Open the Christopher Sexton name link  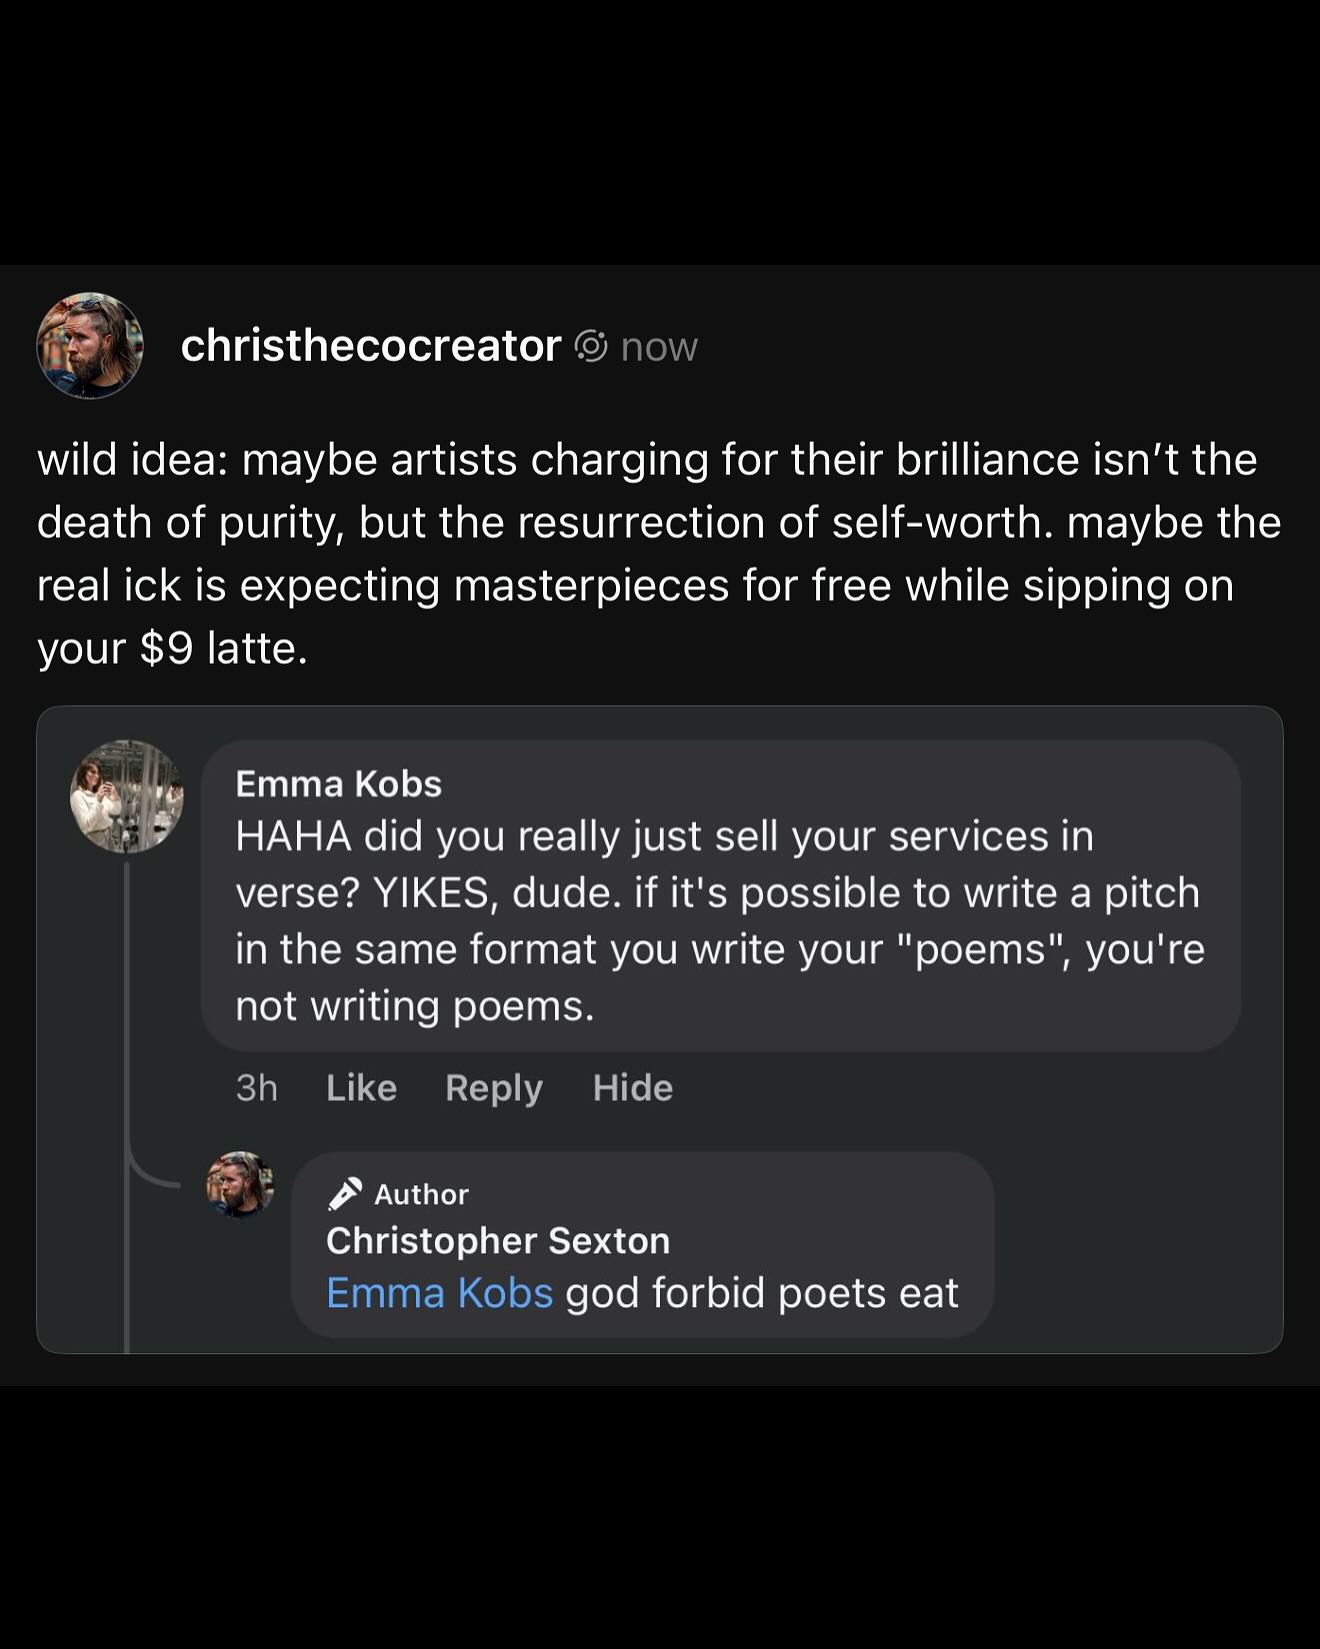coord(498,1241)
